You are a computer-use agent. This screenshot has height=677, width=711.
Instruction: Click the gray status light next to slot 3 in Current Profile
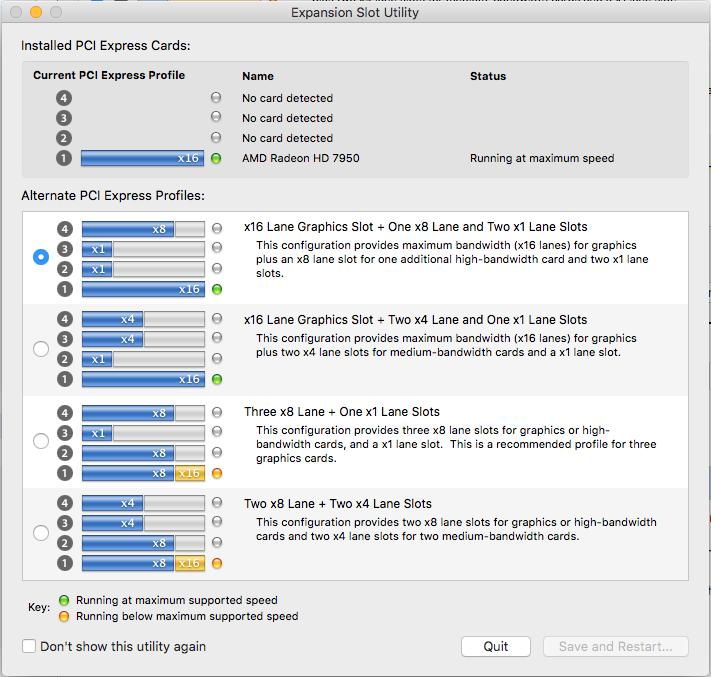click(x=216, y=117)
